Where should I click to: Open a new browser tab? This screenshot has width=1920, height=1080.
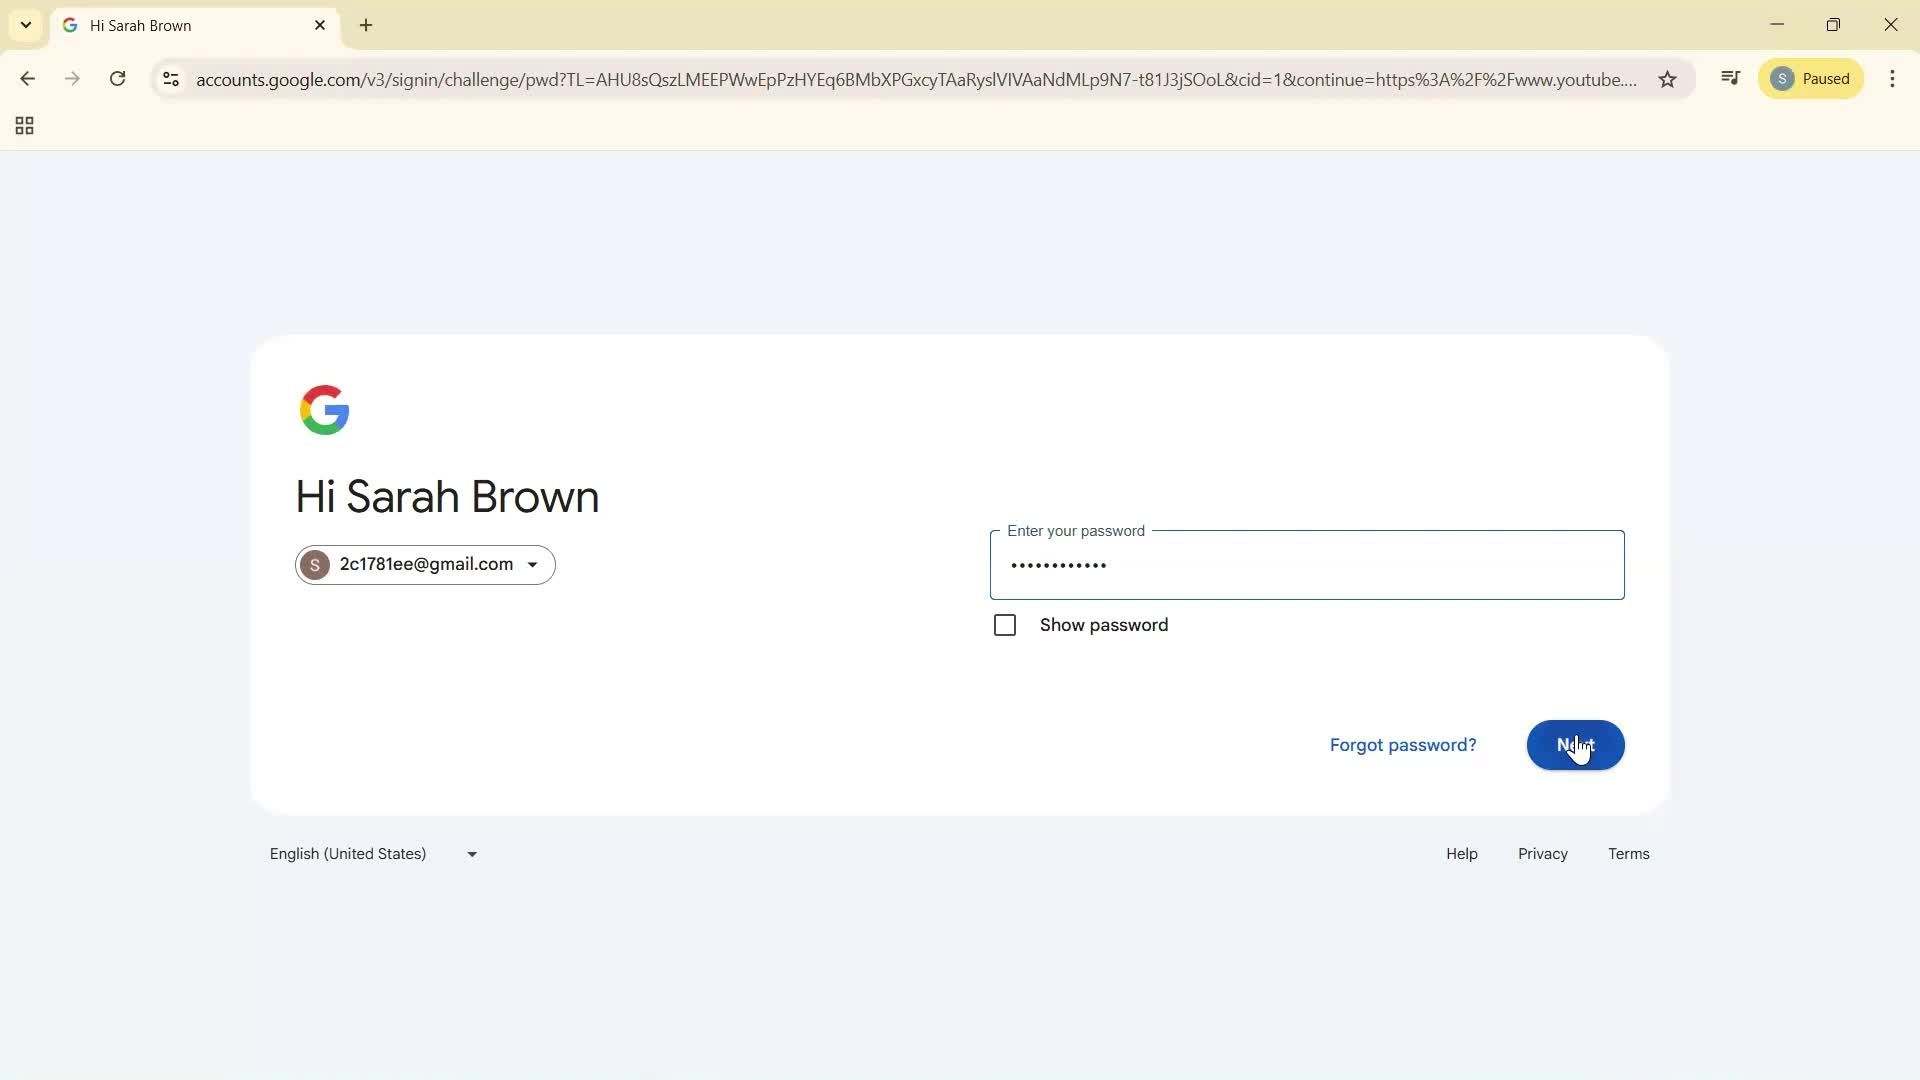(366, 25)
